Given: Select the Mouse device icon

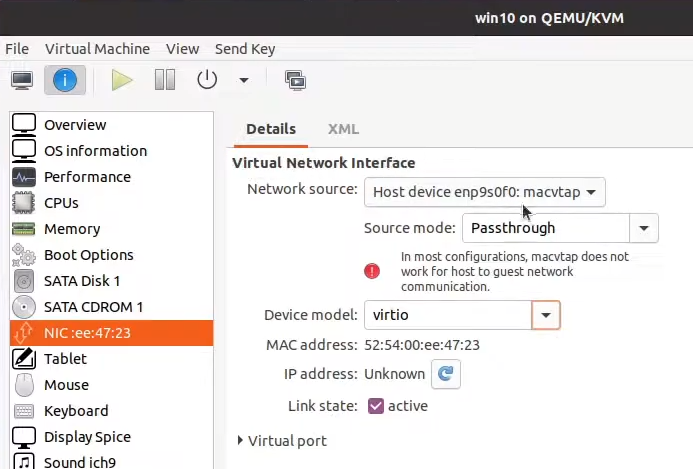Looking at the screenshot, I should pos(24,385).
